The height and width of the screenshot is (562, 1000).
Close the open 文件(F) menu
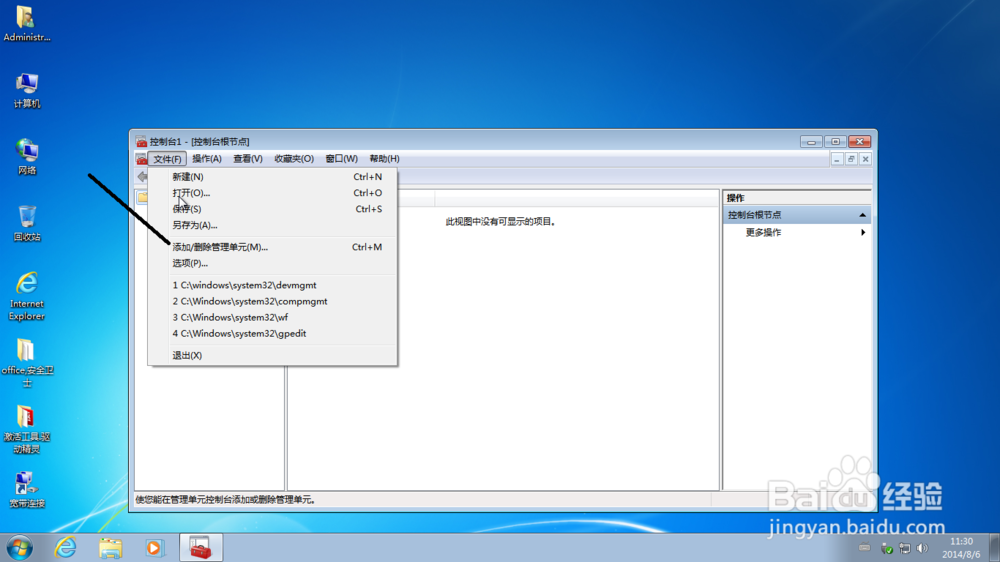click(x=167, y=159)
